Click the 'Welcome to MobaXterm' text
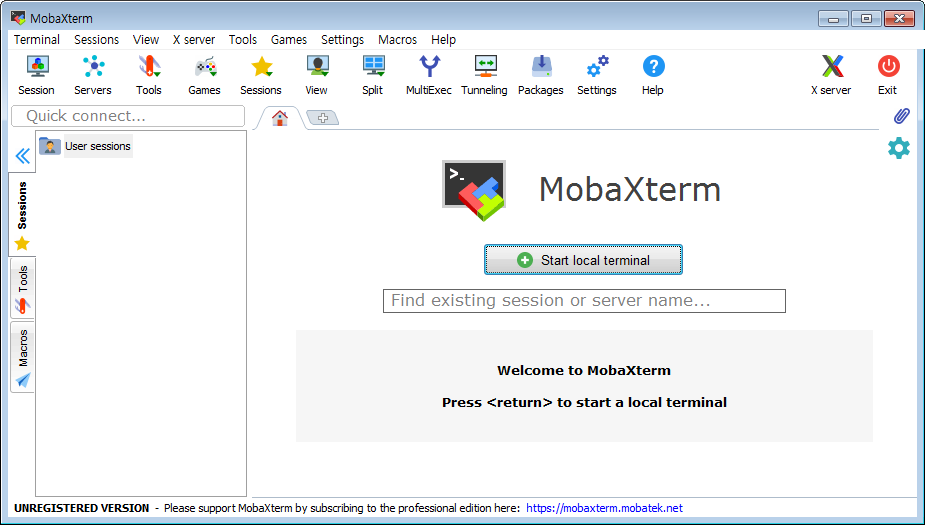This screenshot has height=525, width=925. 584,370
